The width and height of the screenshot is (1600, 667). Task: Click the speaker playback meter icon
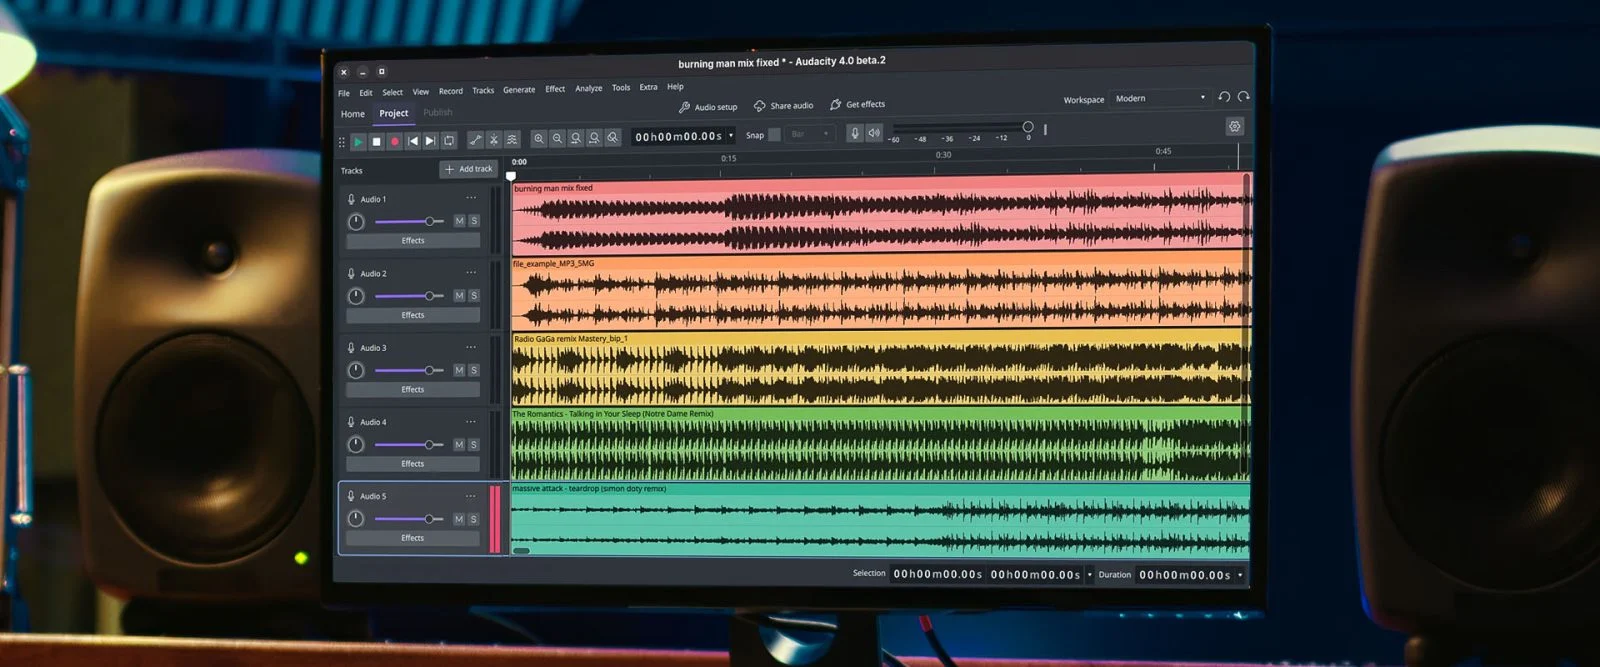pos(873,133)
